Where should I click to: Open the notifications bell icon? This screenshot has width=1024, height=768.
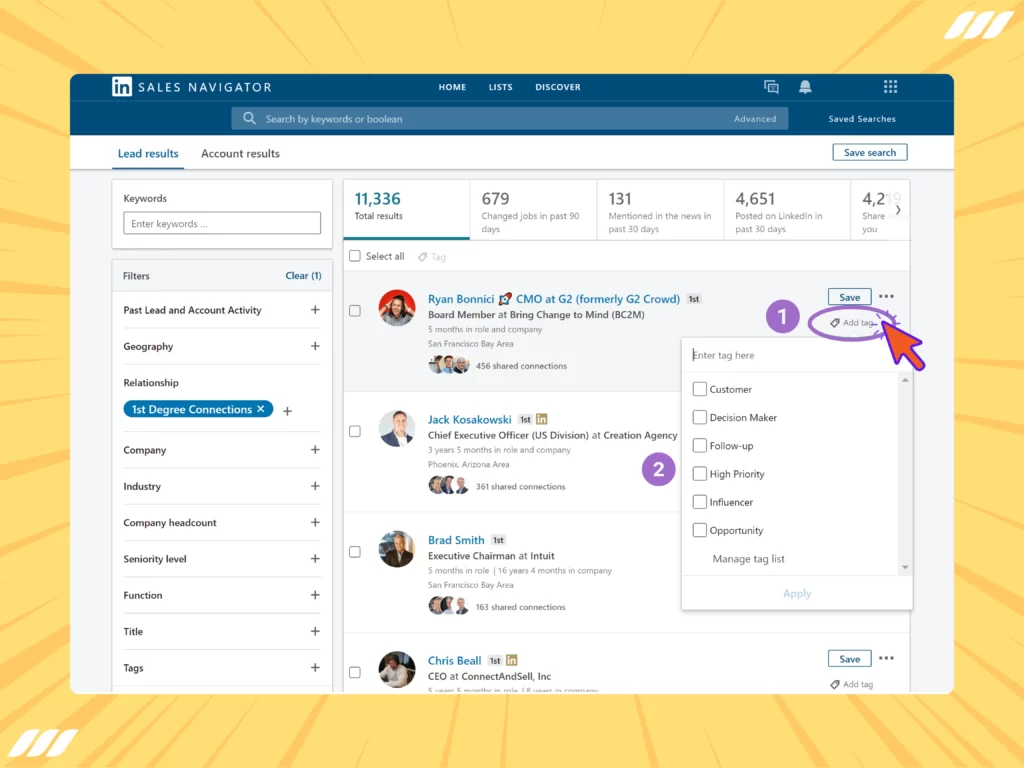pyautogui.click(x=805, y=87)
